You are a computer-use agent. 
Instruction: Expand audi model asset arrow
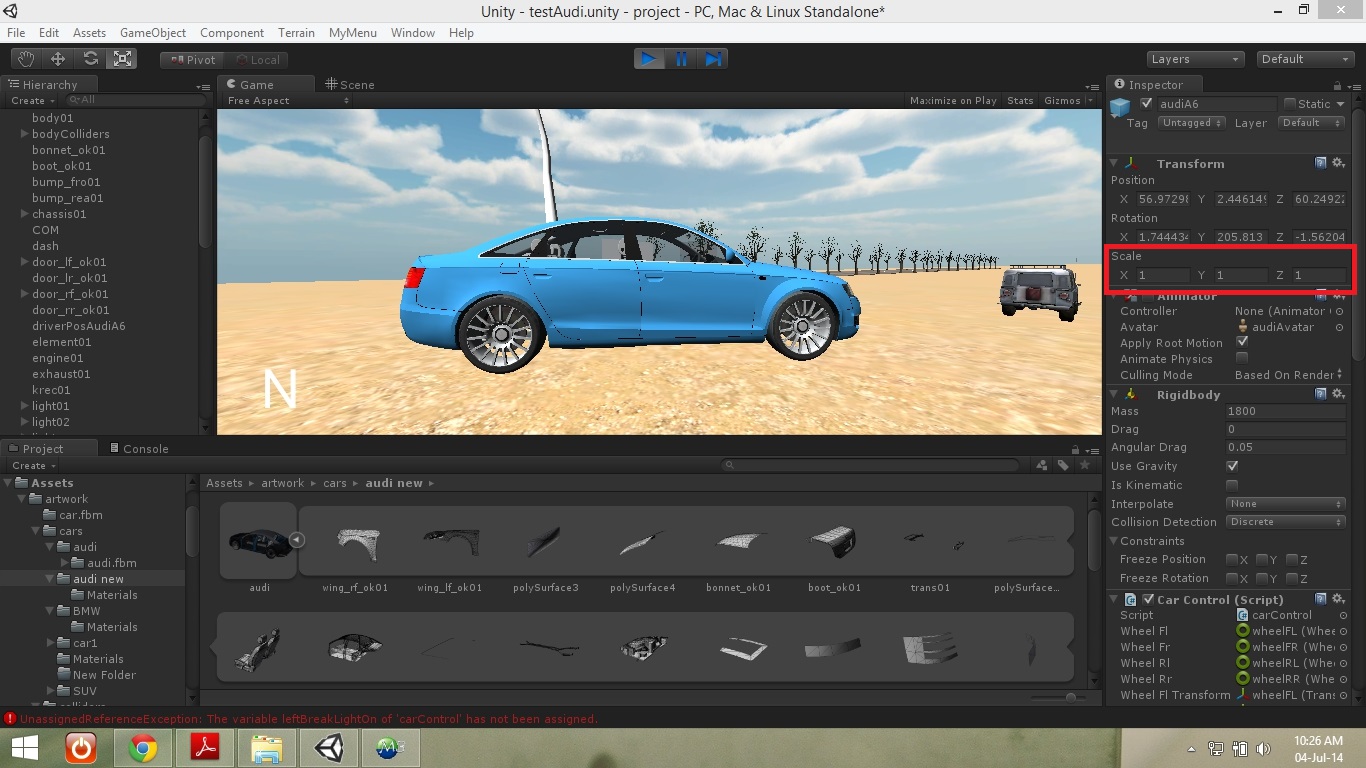coord(296,540)
